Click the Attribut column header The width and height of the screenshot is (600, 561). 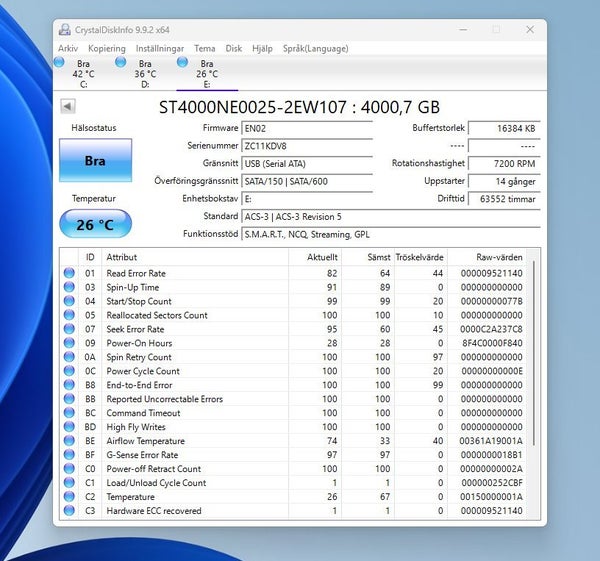(195, 257)
